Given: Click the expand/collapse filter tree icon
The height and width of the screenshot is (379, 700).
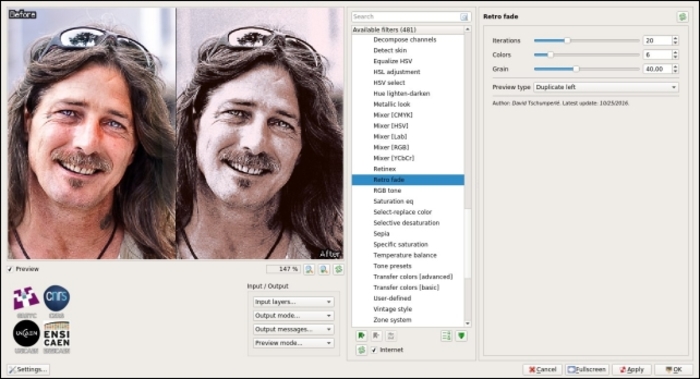Looking at the screenshot, I should pyautogui.click(x=446, y=336).
